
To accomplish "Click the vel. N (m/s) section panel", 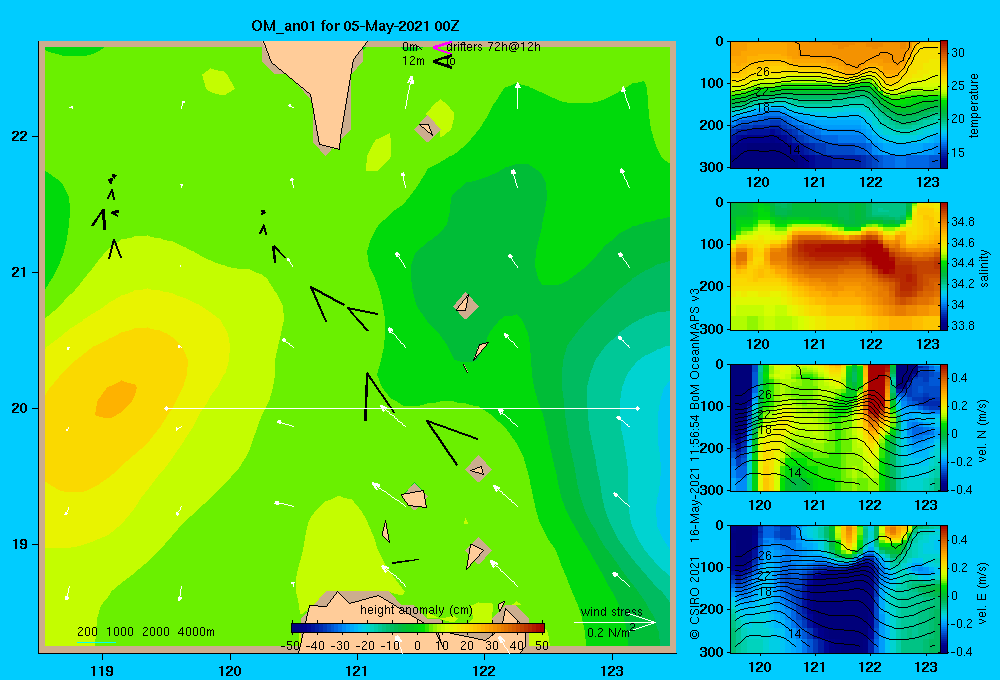I will (x=834, y=427).
